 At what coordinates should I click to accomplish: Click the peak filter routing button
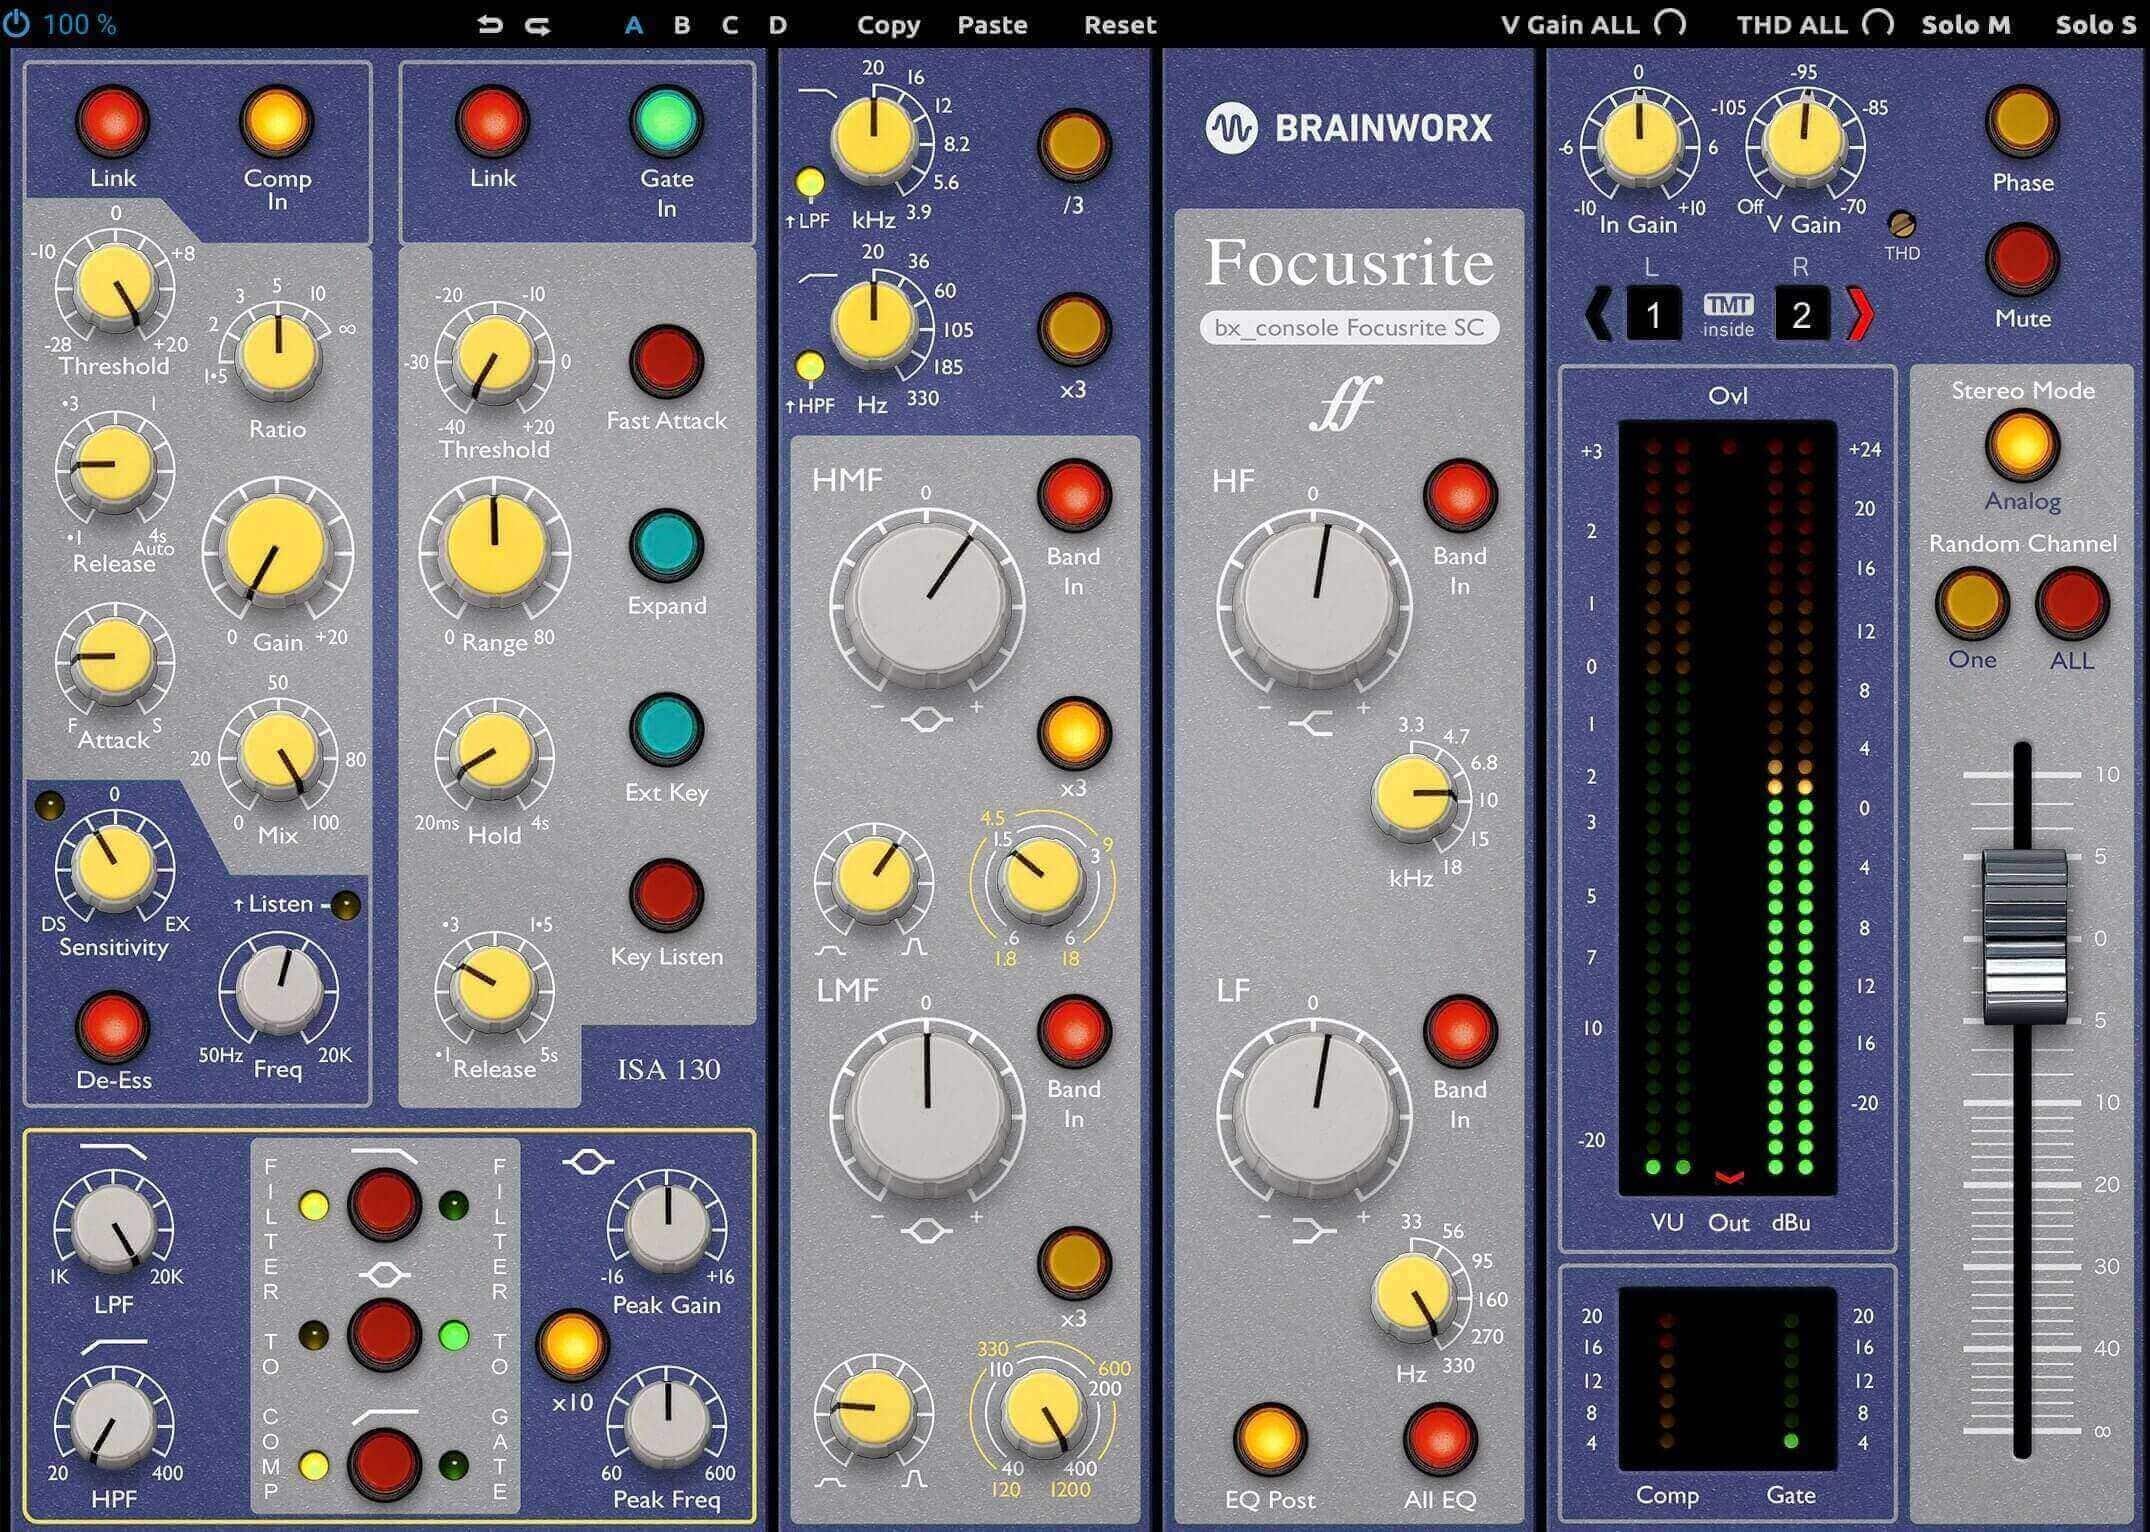[x=384, y=1335]
